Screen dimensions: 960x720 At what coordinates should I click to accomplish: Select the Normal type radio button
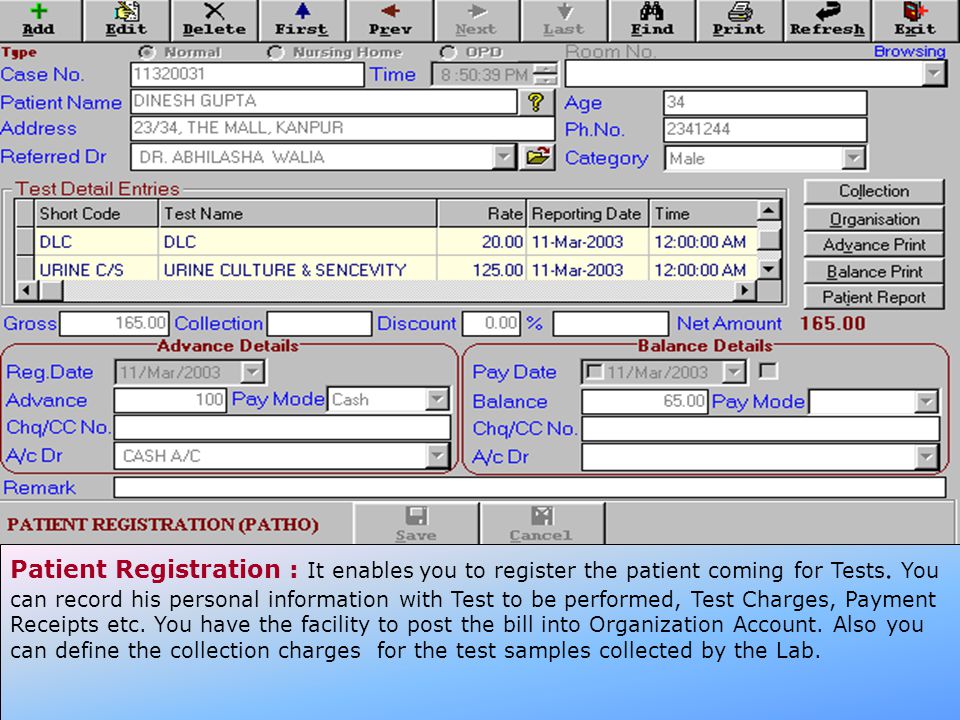(147, 53)
